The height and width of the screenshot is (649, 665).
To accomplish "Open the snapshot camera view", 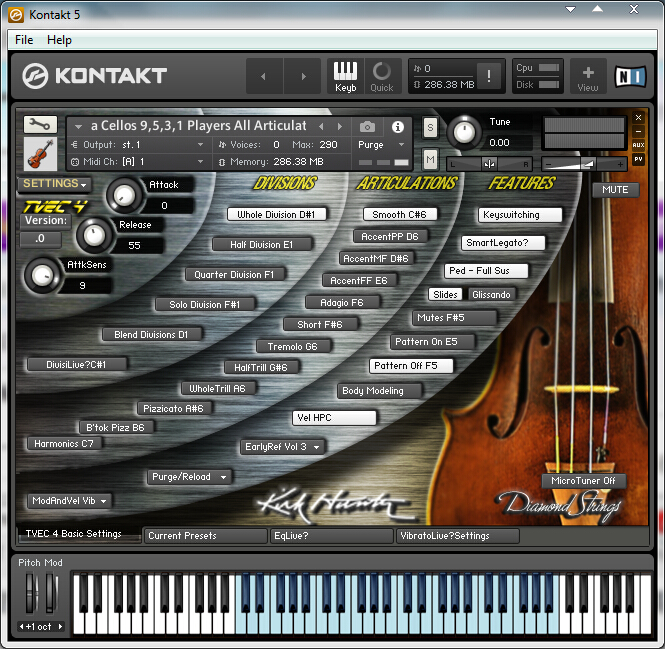I will pyautogui.click(x=367, y=126).
